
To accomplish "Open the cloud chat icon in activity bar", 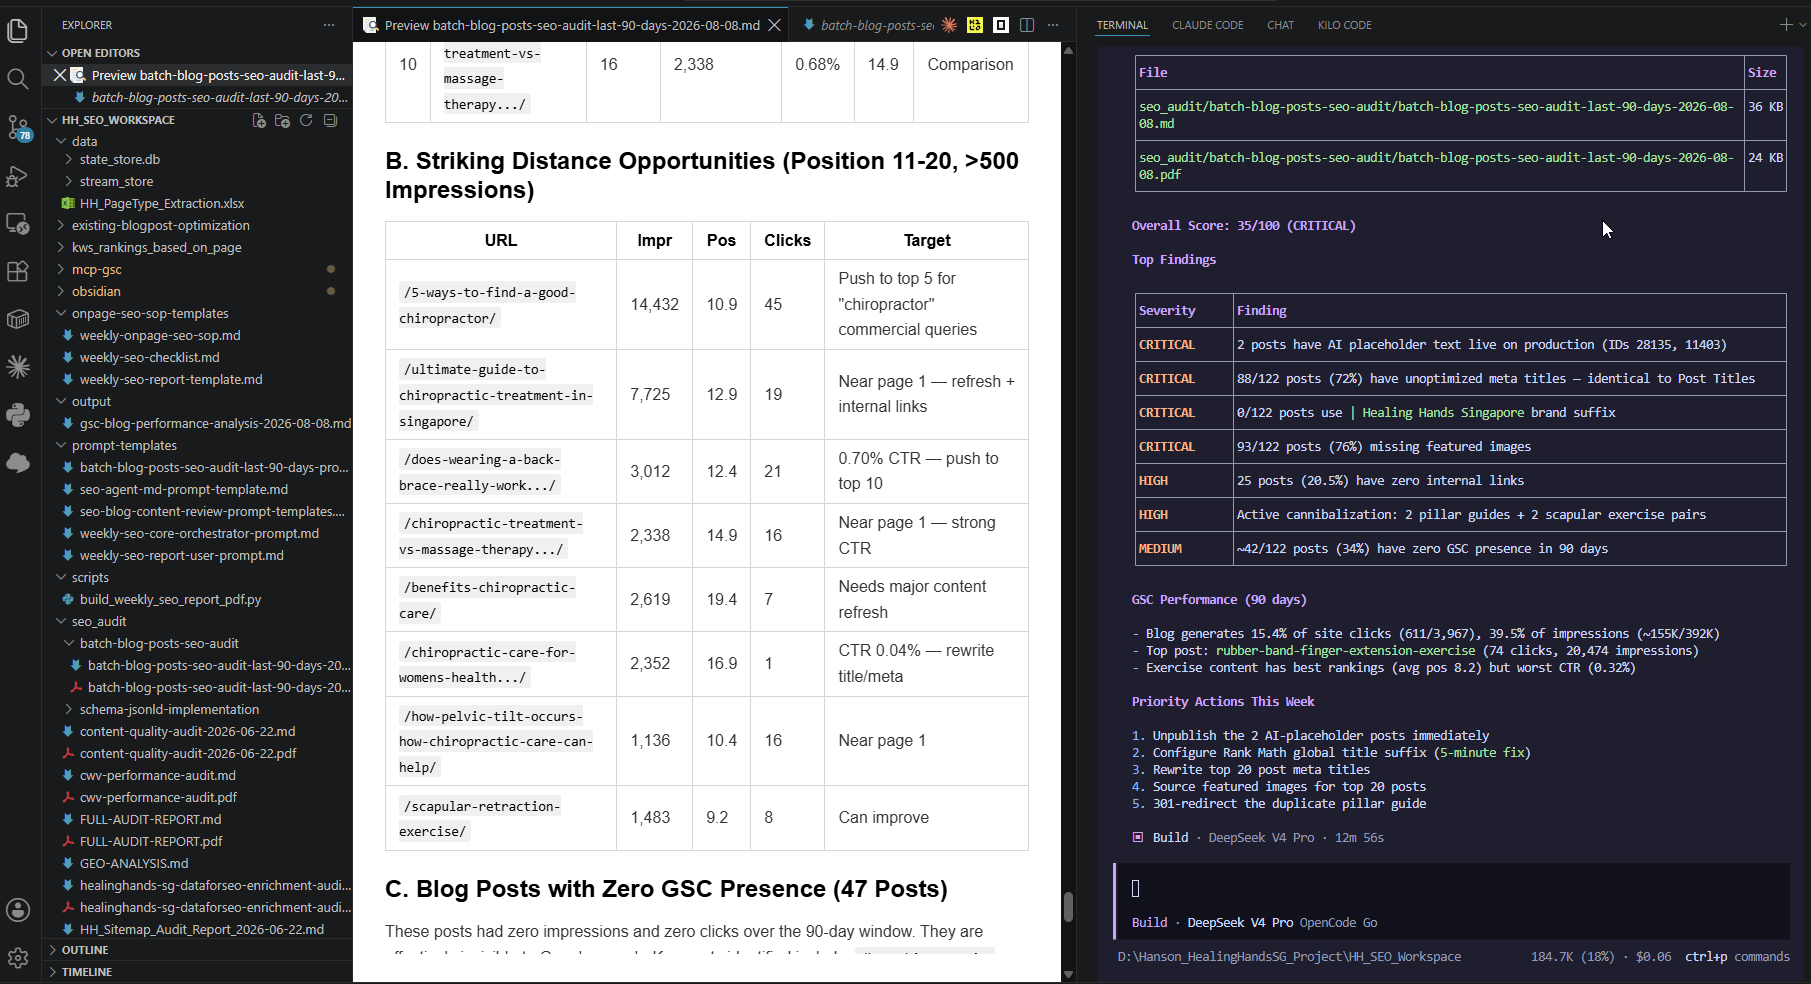I will click(18, 462).
